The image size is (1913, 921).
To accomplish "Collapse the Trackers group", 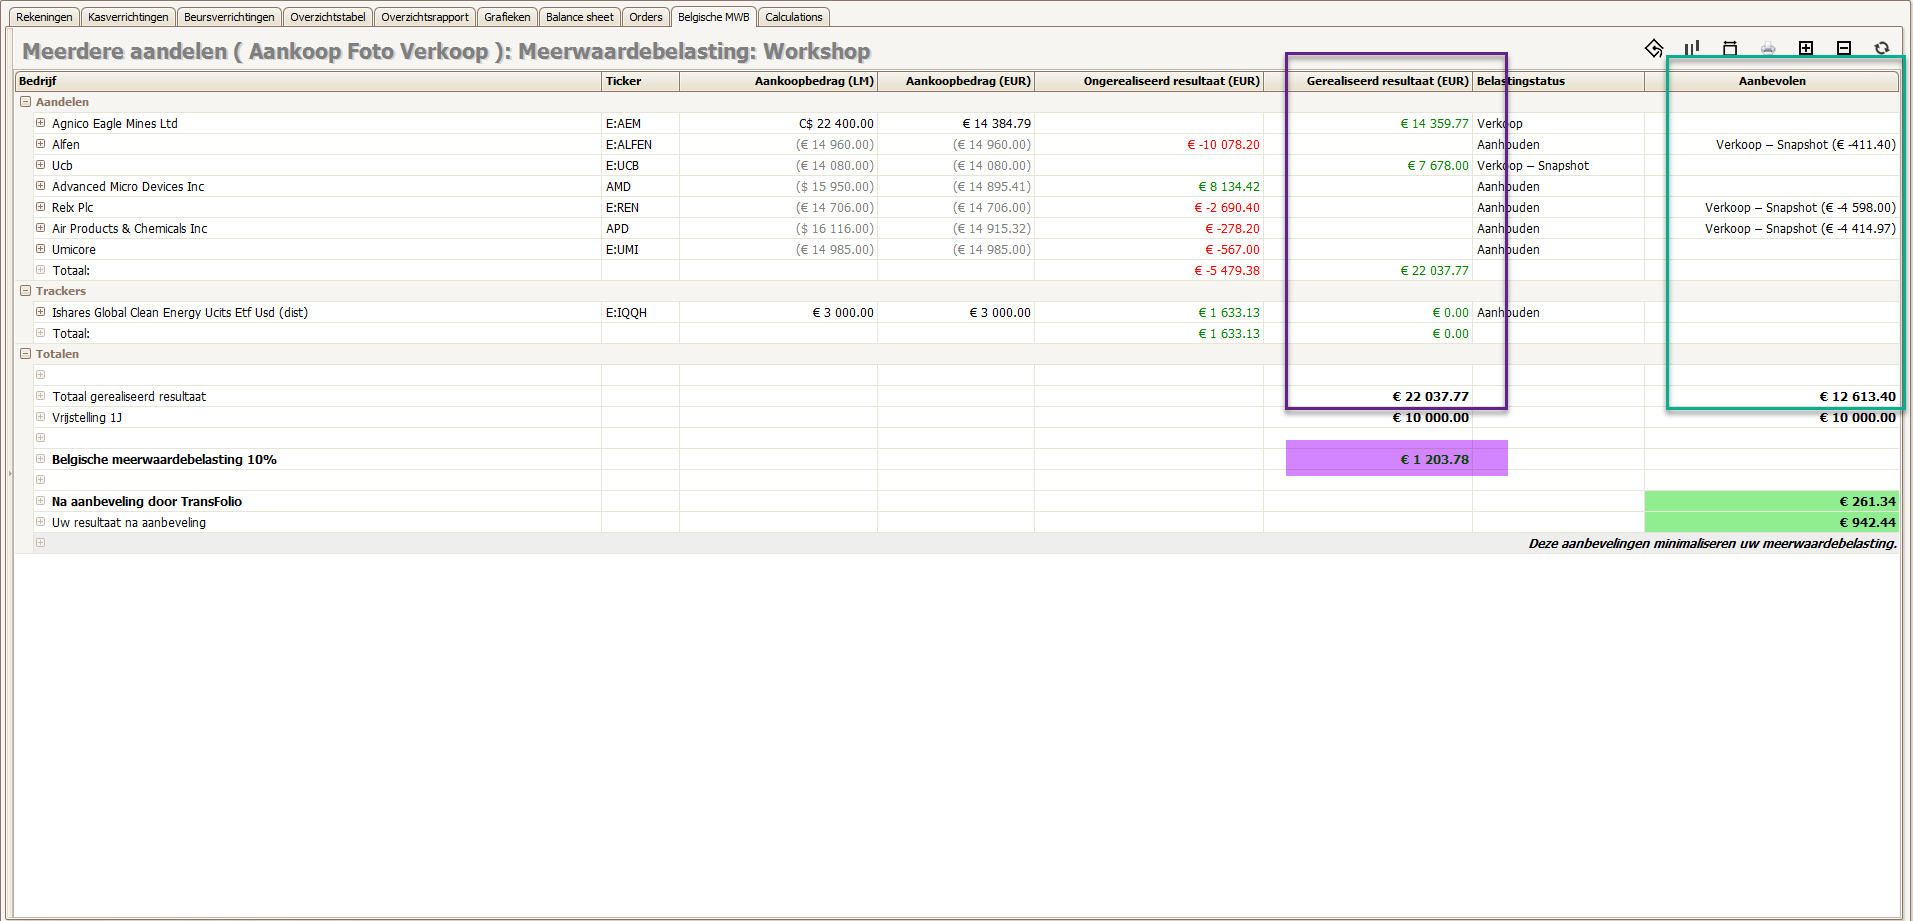I will (26, 291).
